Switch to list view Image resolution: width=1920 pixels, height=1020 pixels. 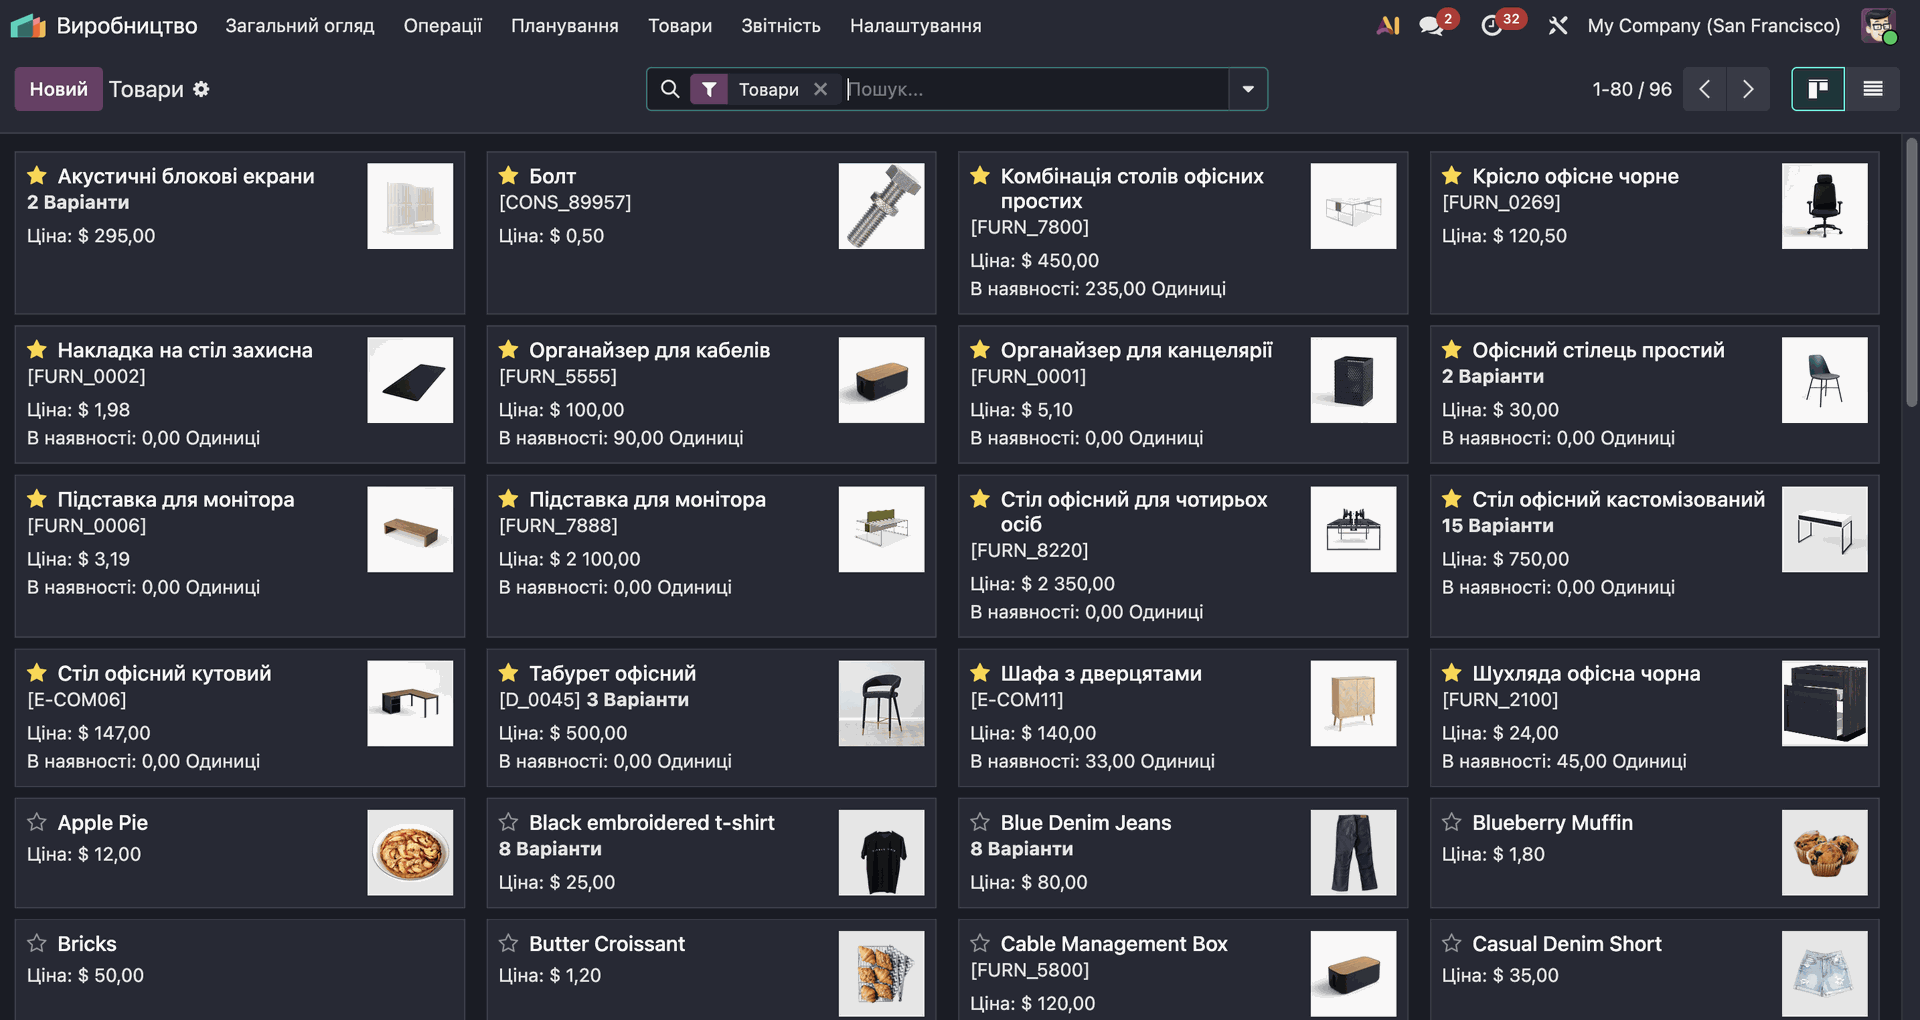(1872, 89)
